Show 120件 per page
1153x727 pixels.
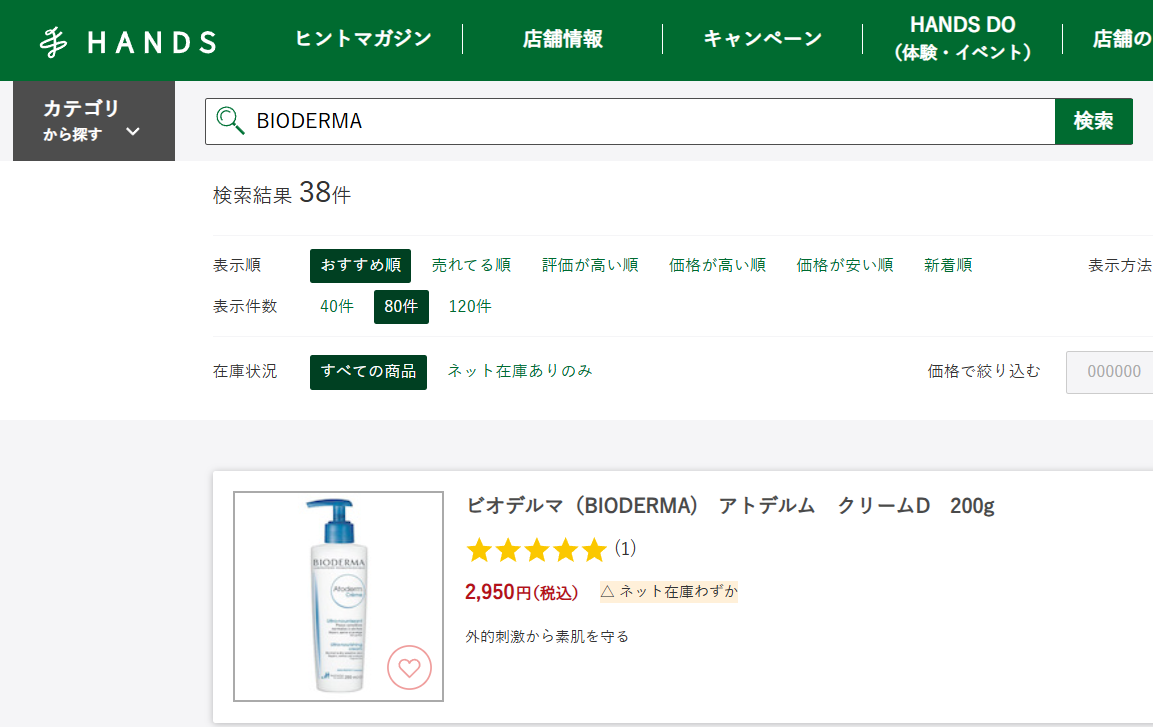point(470,307)
